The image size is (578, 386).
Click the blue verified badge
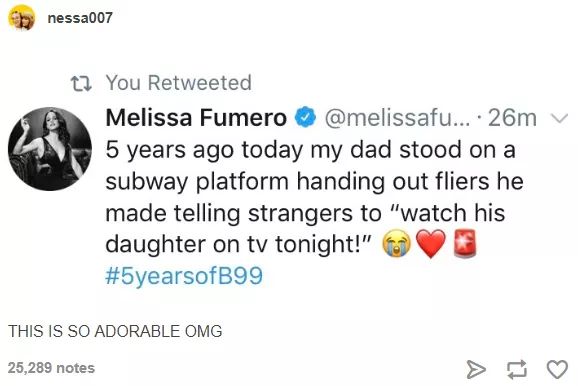(305, 117)
